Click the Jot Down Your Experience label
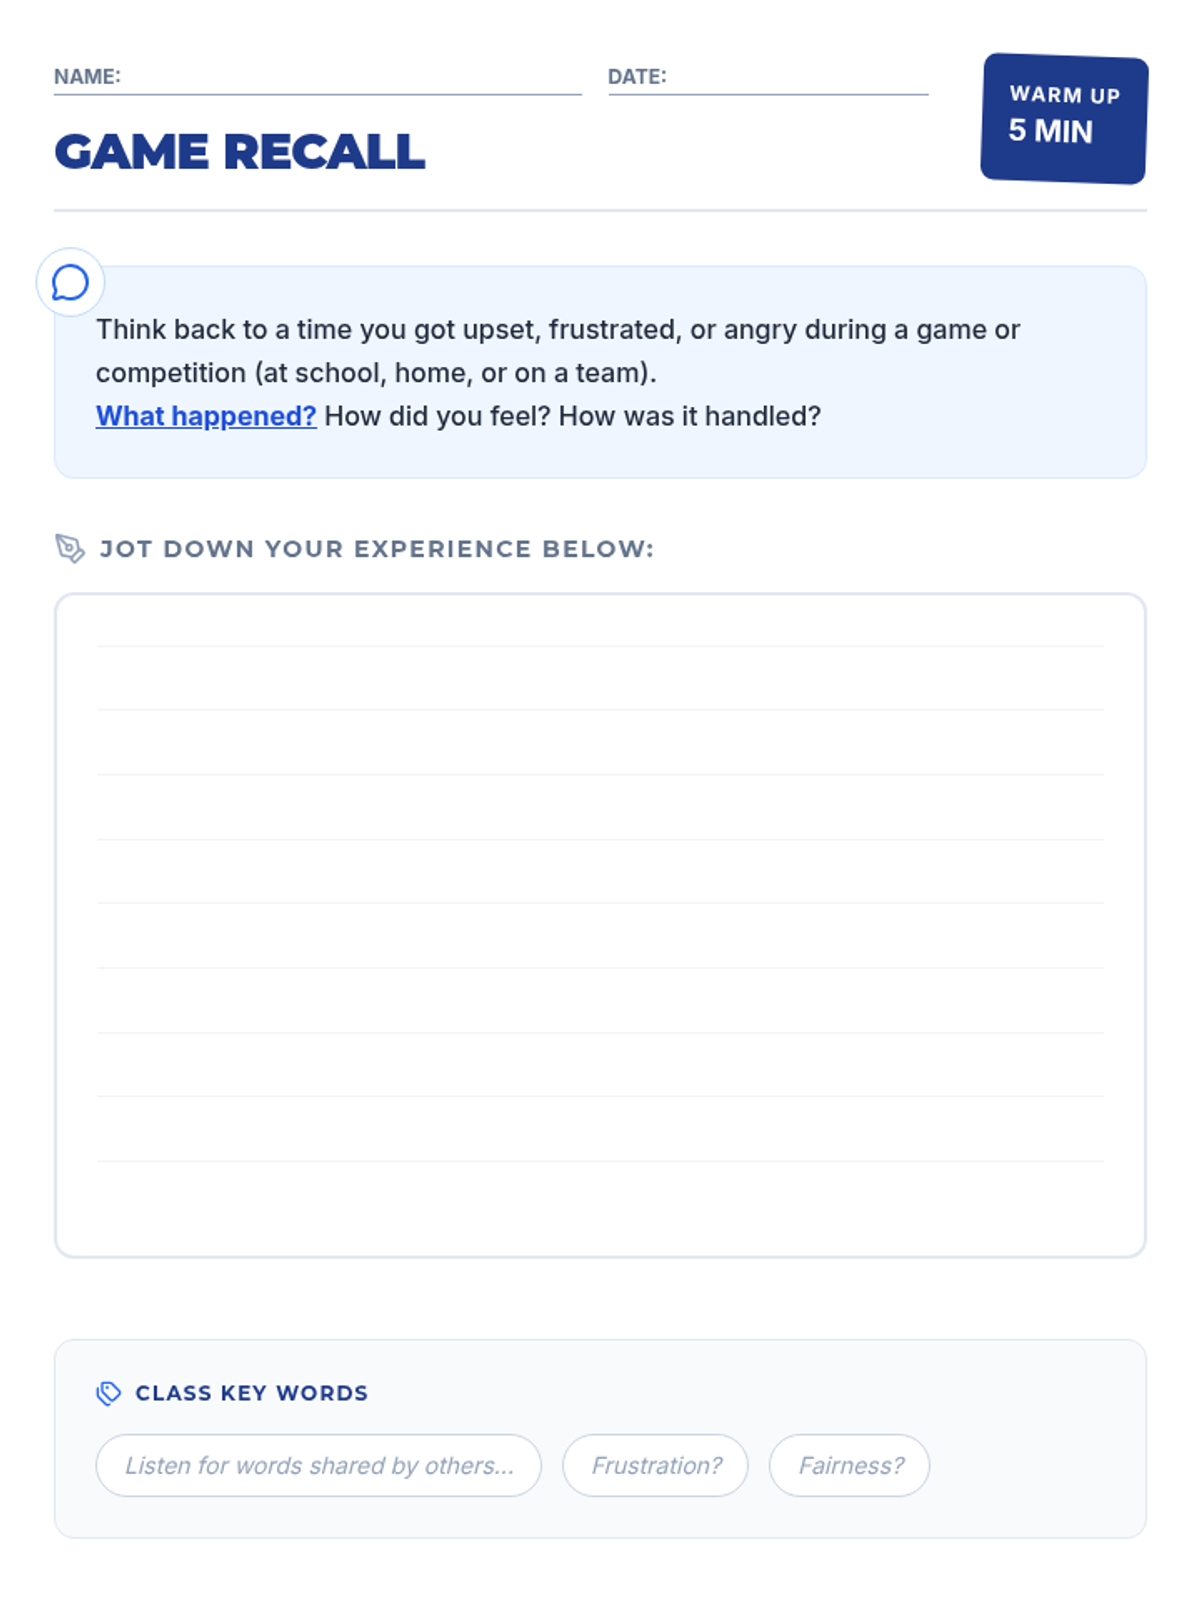Viewport: 1200px width, 1600px height. [x=376, y=549]
